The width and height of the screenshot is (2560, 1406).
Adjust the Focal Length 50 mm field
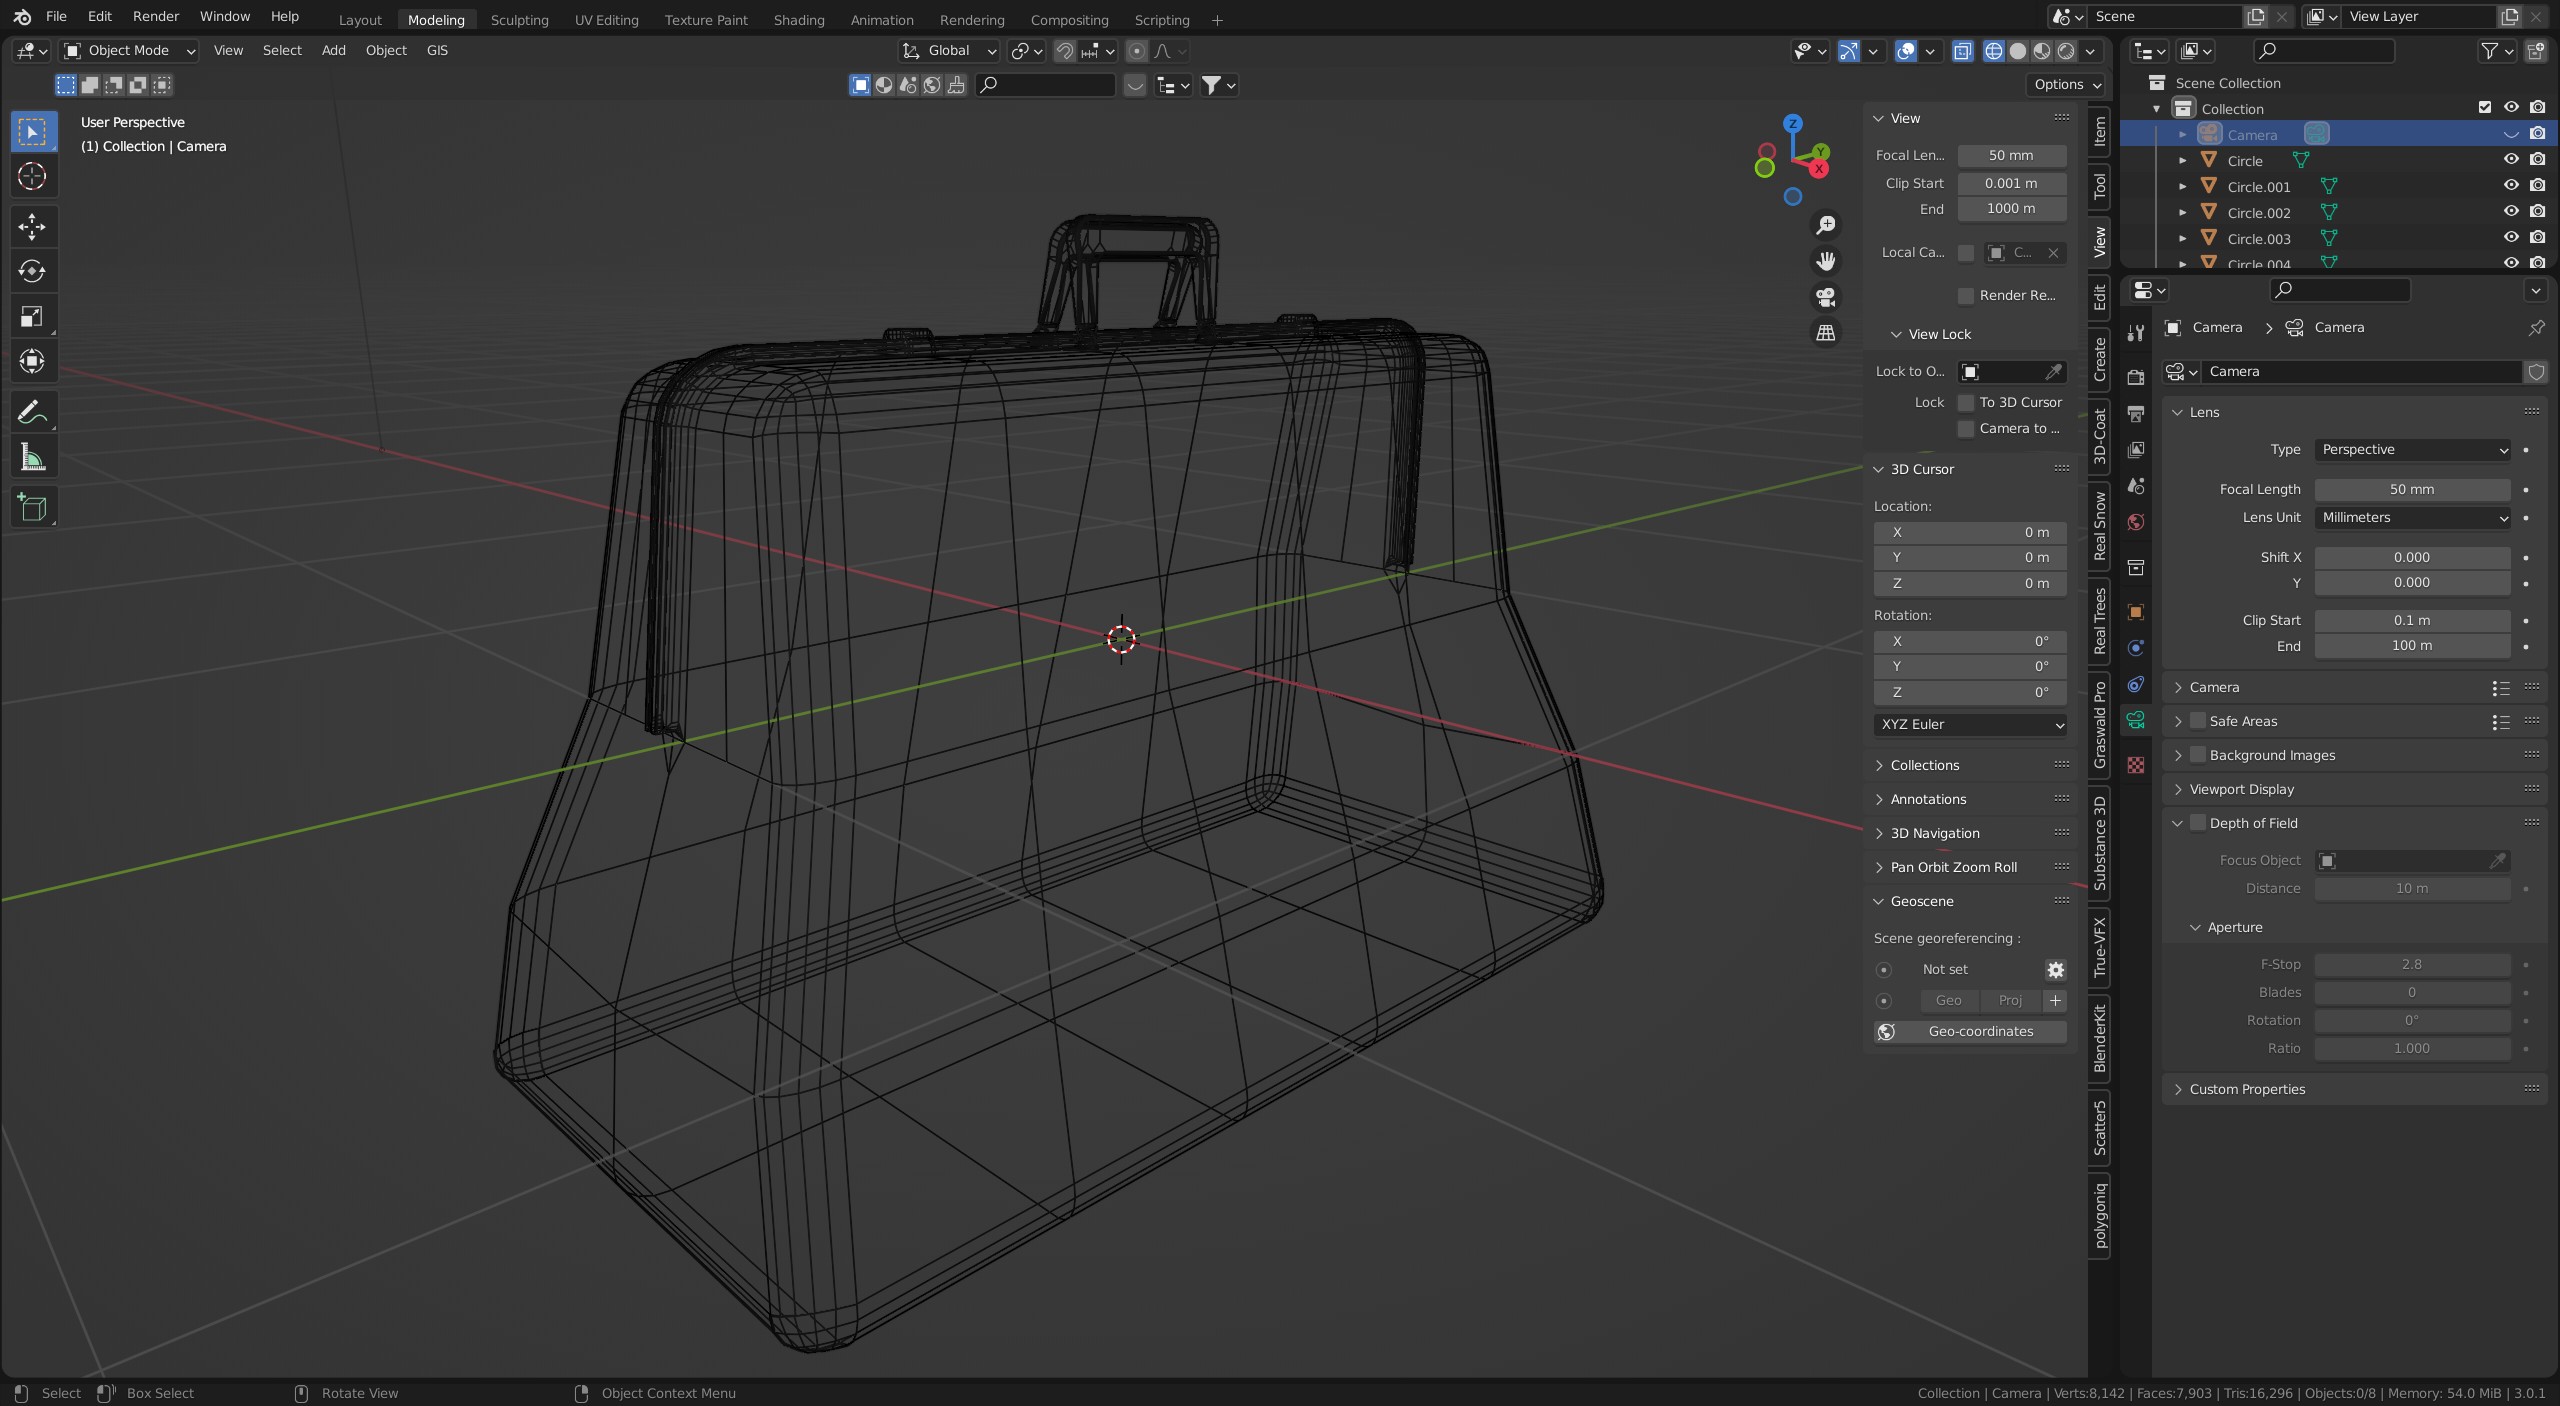tap(2412, 490)
